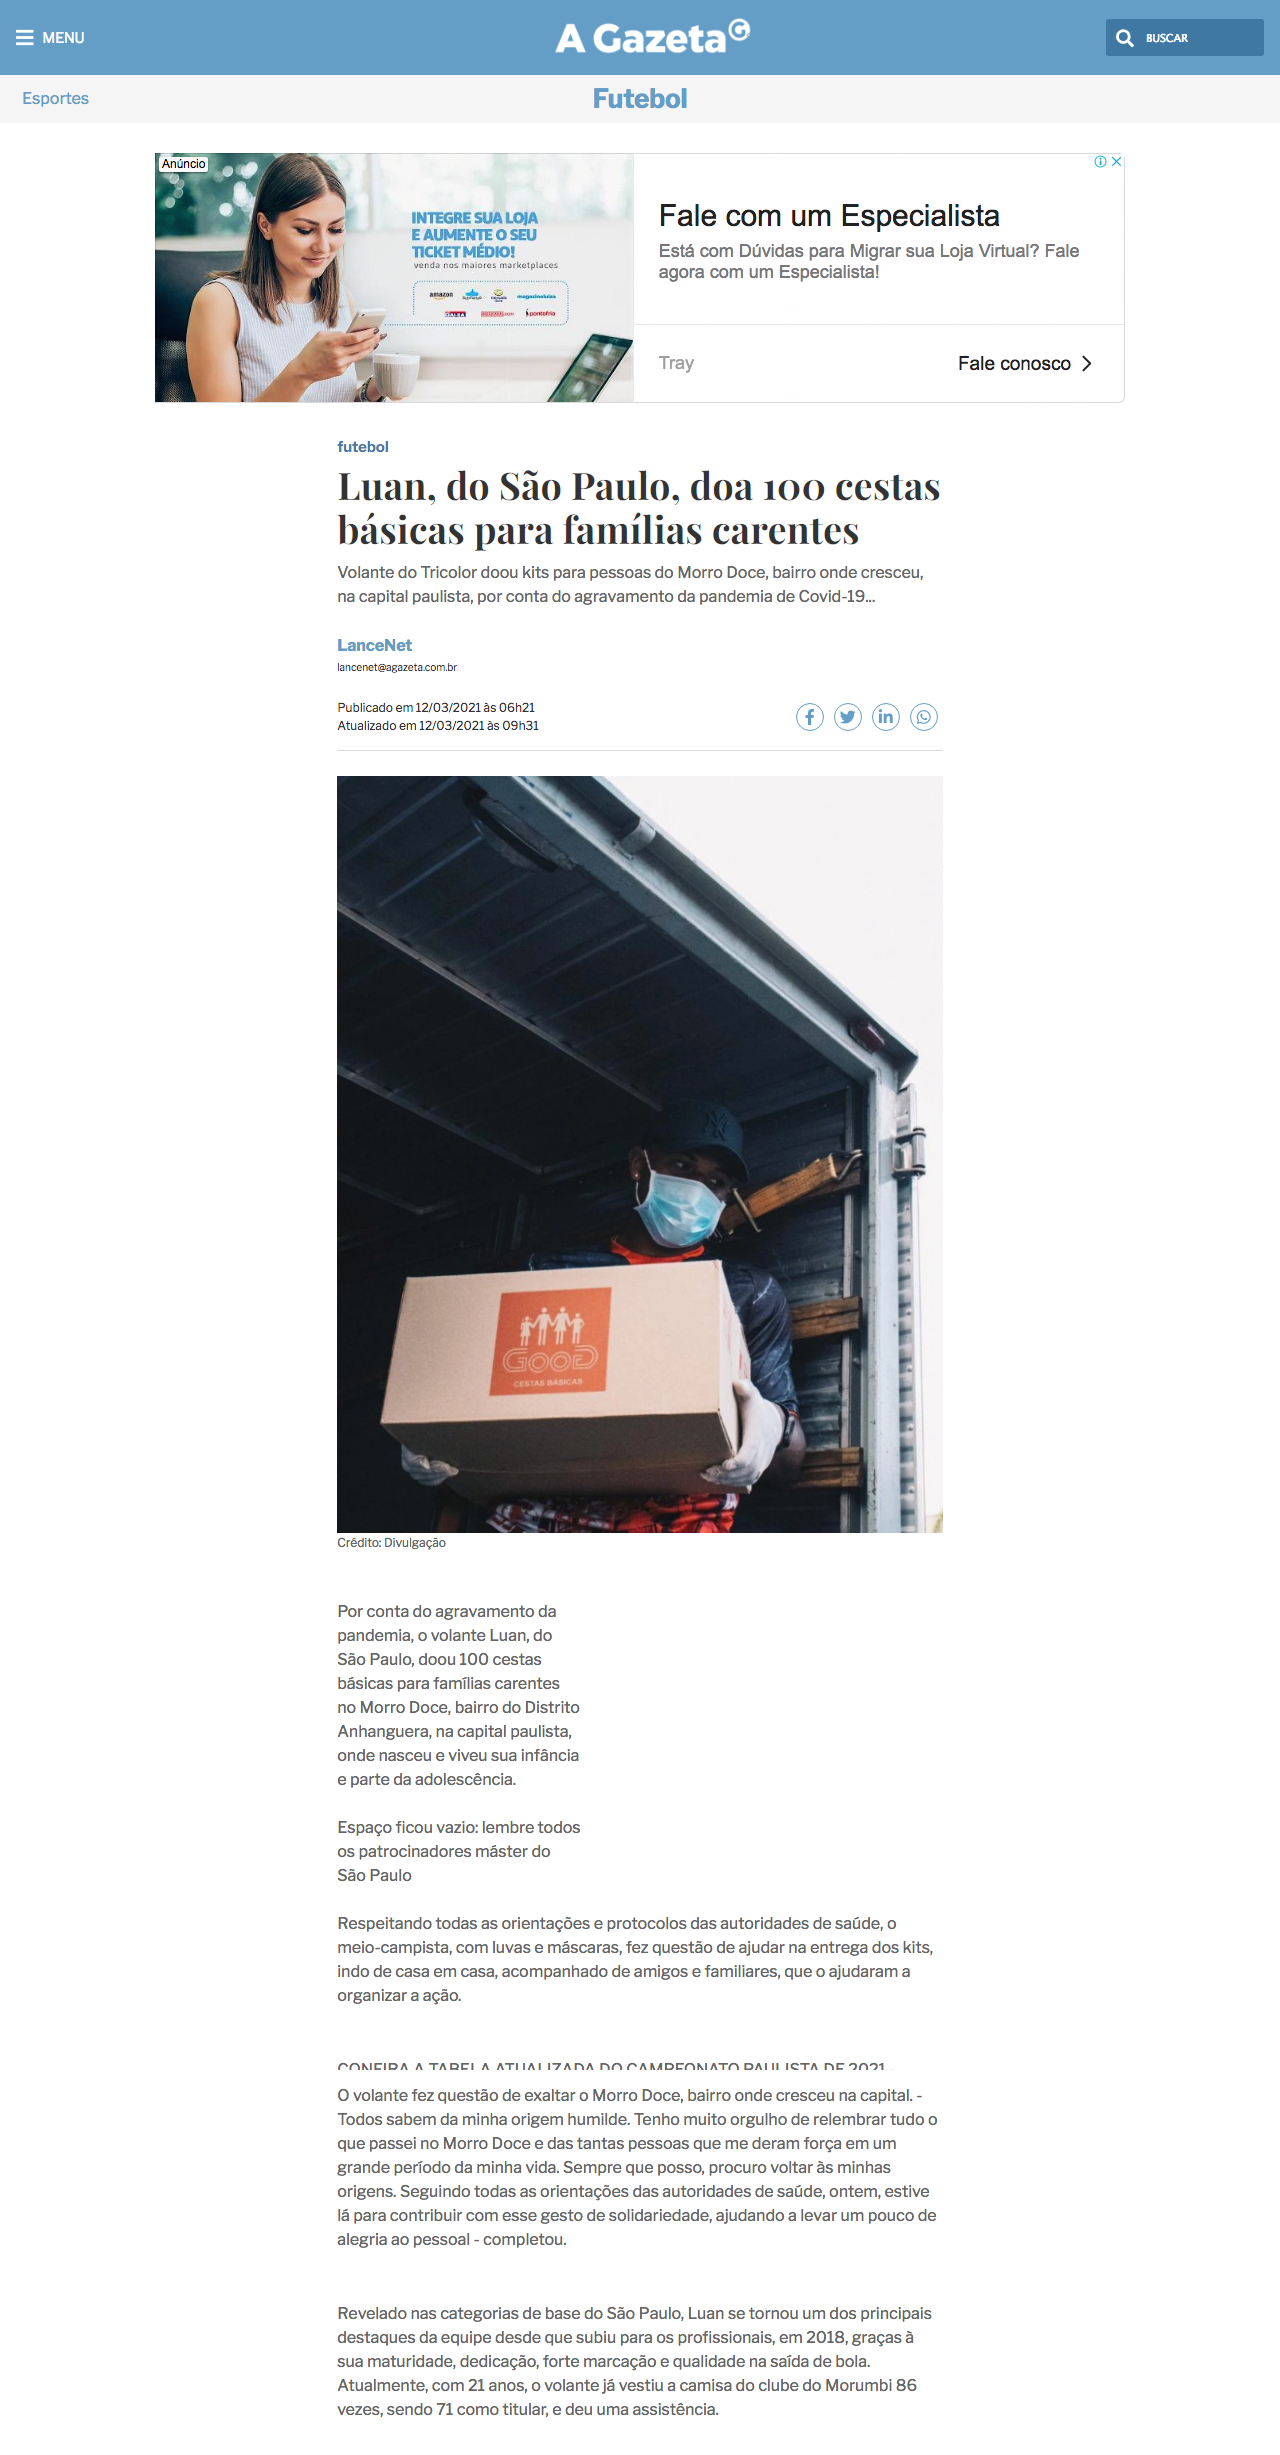Click the photo of Luan carrying box
This screenshot has width=1280, height=2455.
[640, 1154]
